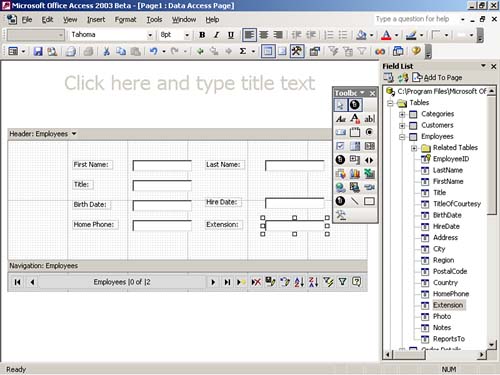Screen dimensions: 500x375
Task: Toggle the Field List button
Action: pos(268,51)
